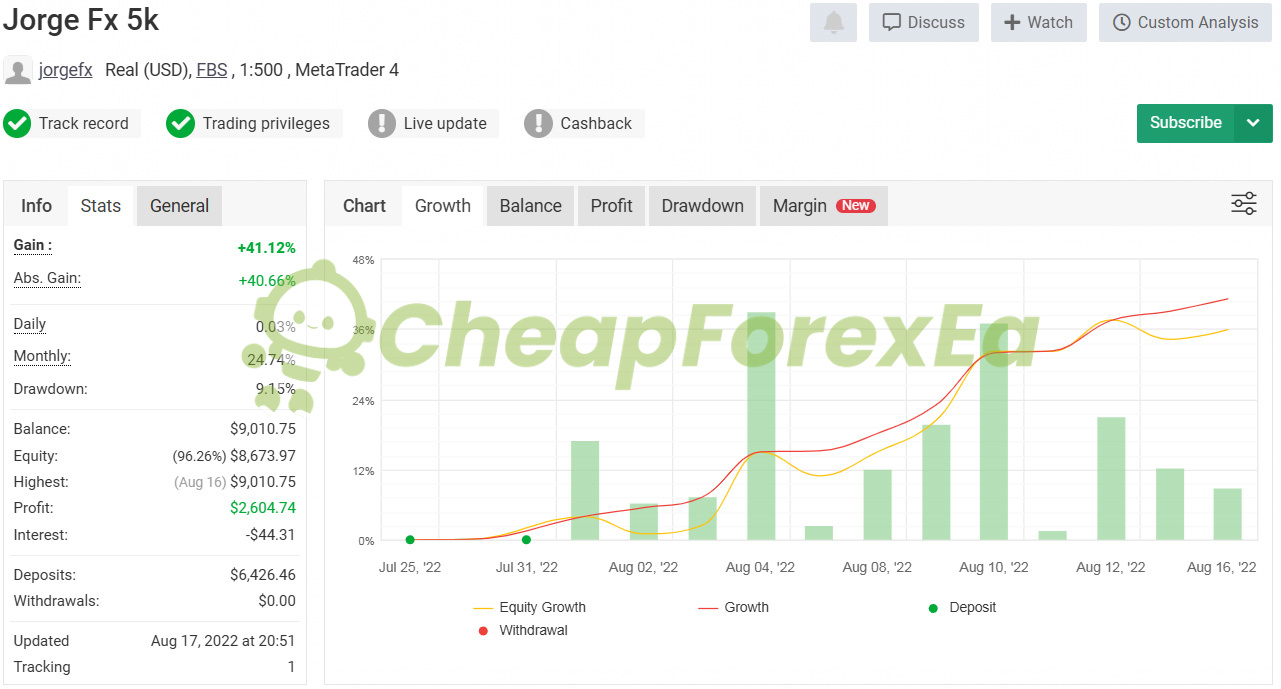Click the Live update label
1281x689 pixels.
tap(445, 124)
